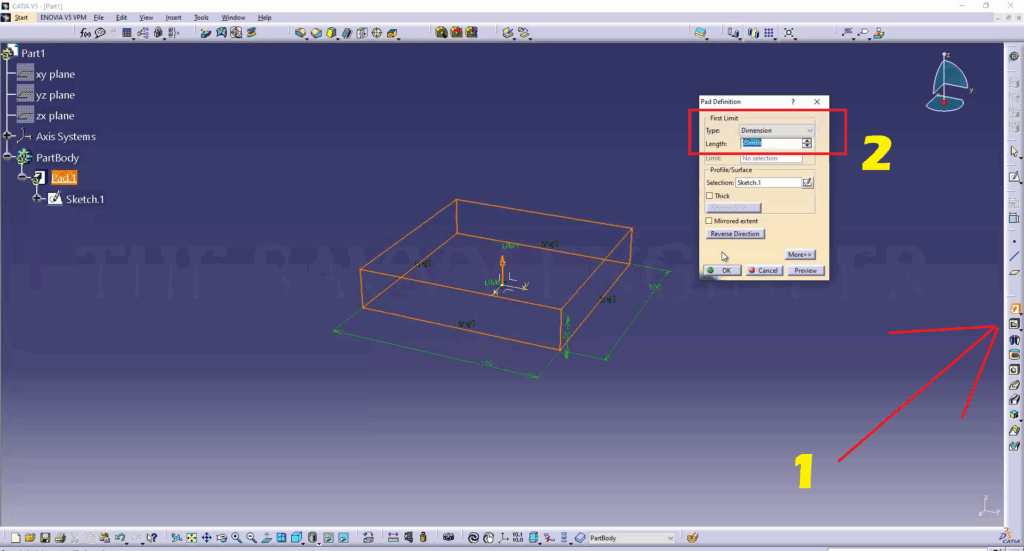Open the Insert menu
The width and height of the screenshot is (1024, 551).
coord(174,17)
